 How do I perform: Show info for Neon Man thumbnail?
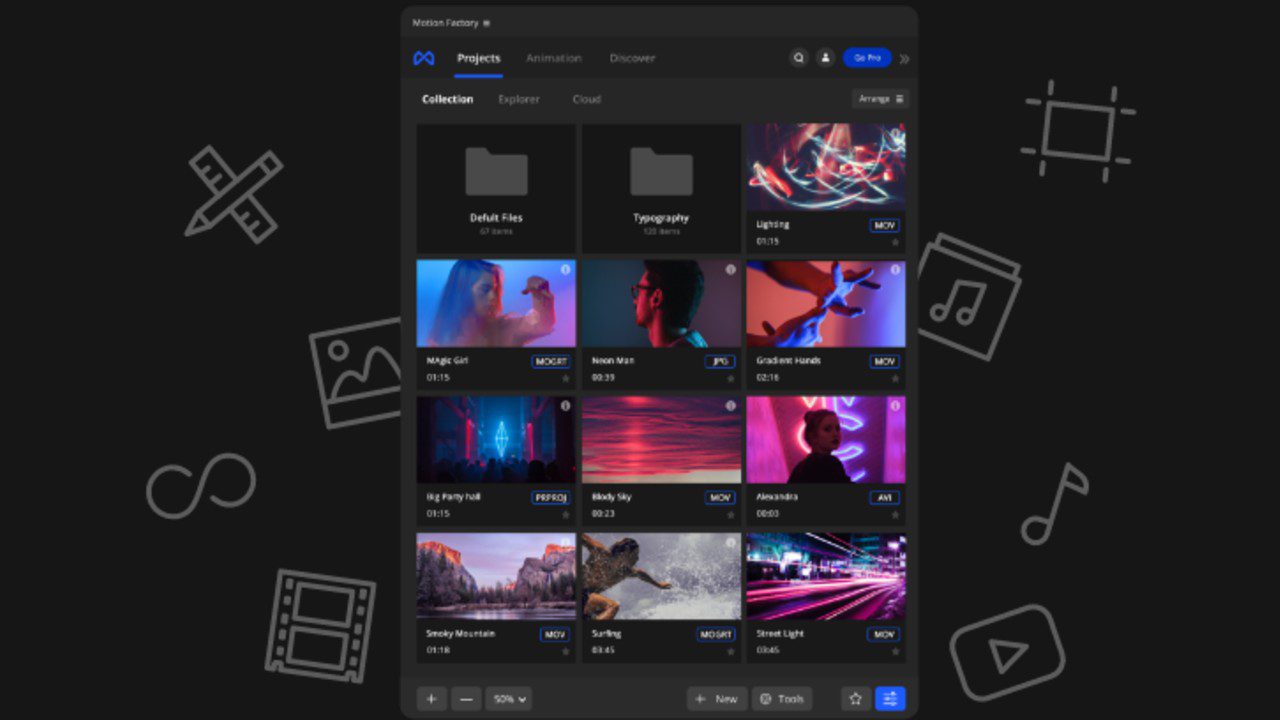pos(730,270)
